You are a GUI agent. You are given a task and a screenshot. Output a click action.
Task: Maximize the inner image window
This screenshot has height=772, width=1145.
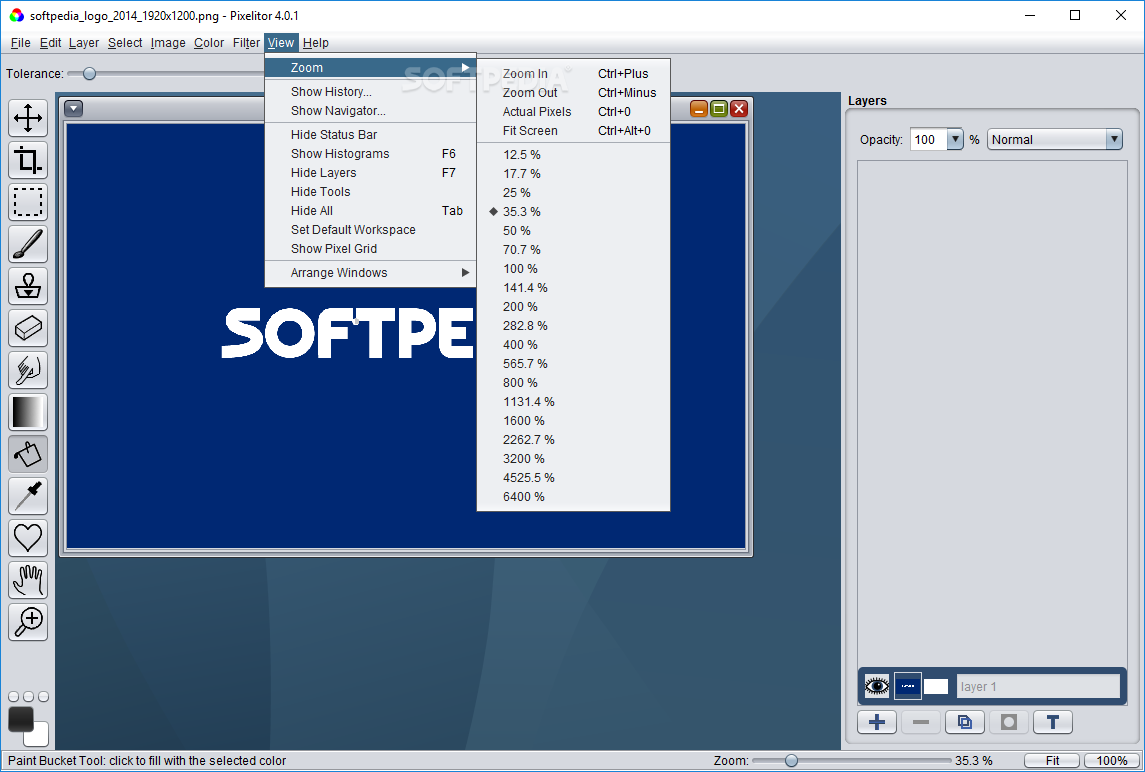(x=719, y=109)
